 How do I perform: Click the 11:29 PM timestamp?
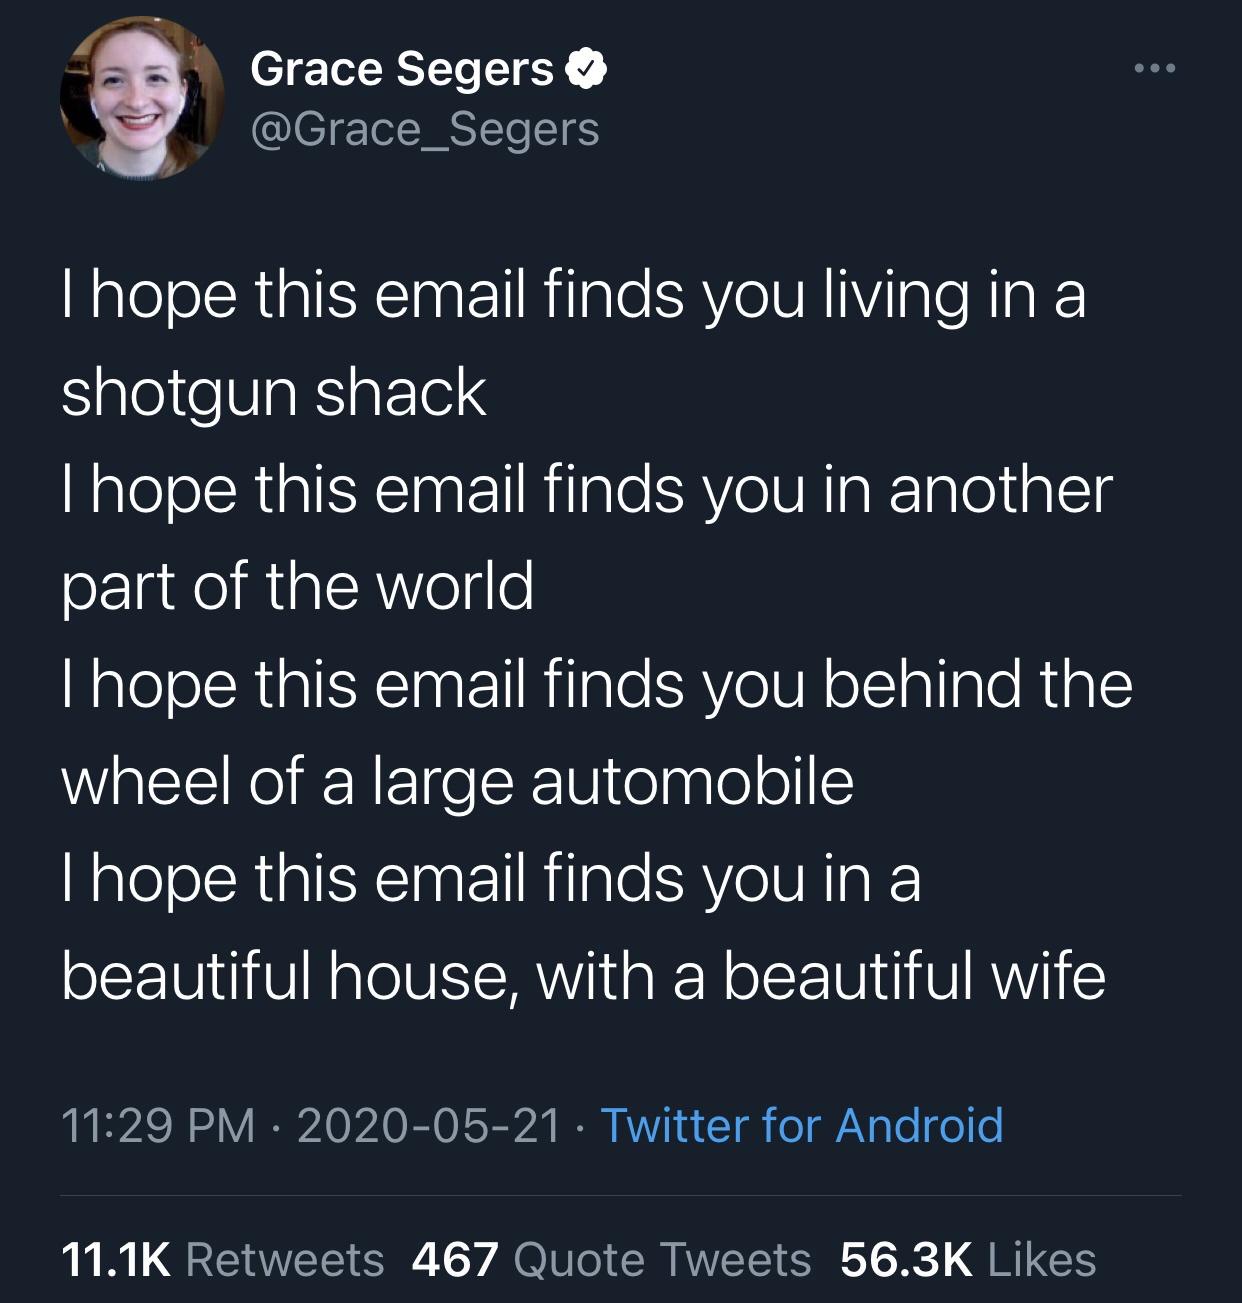pos(158,1125)
